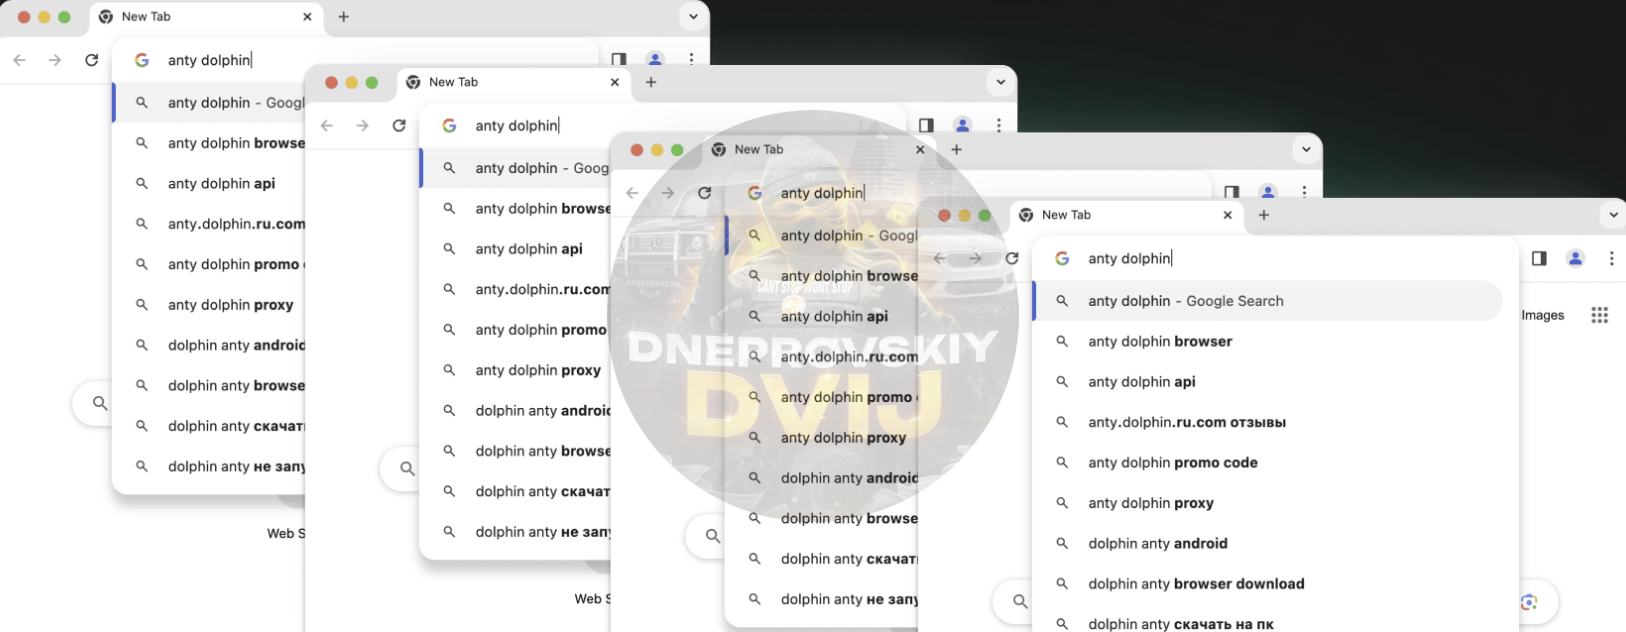The image size is (1626, 632).
Task: Add a new tab in second window from left
Action: point(651,82)
